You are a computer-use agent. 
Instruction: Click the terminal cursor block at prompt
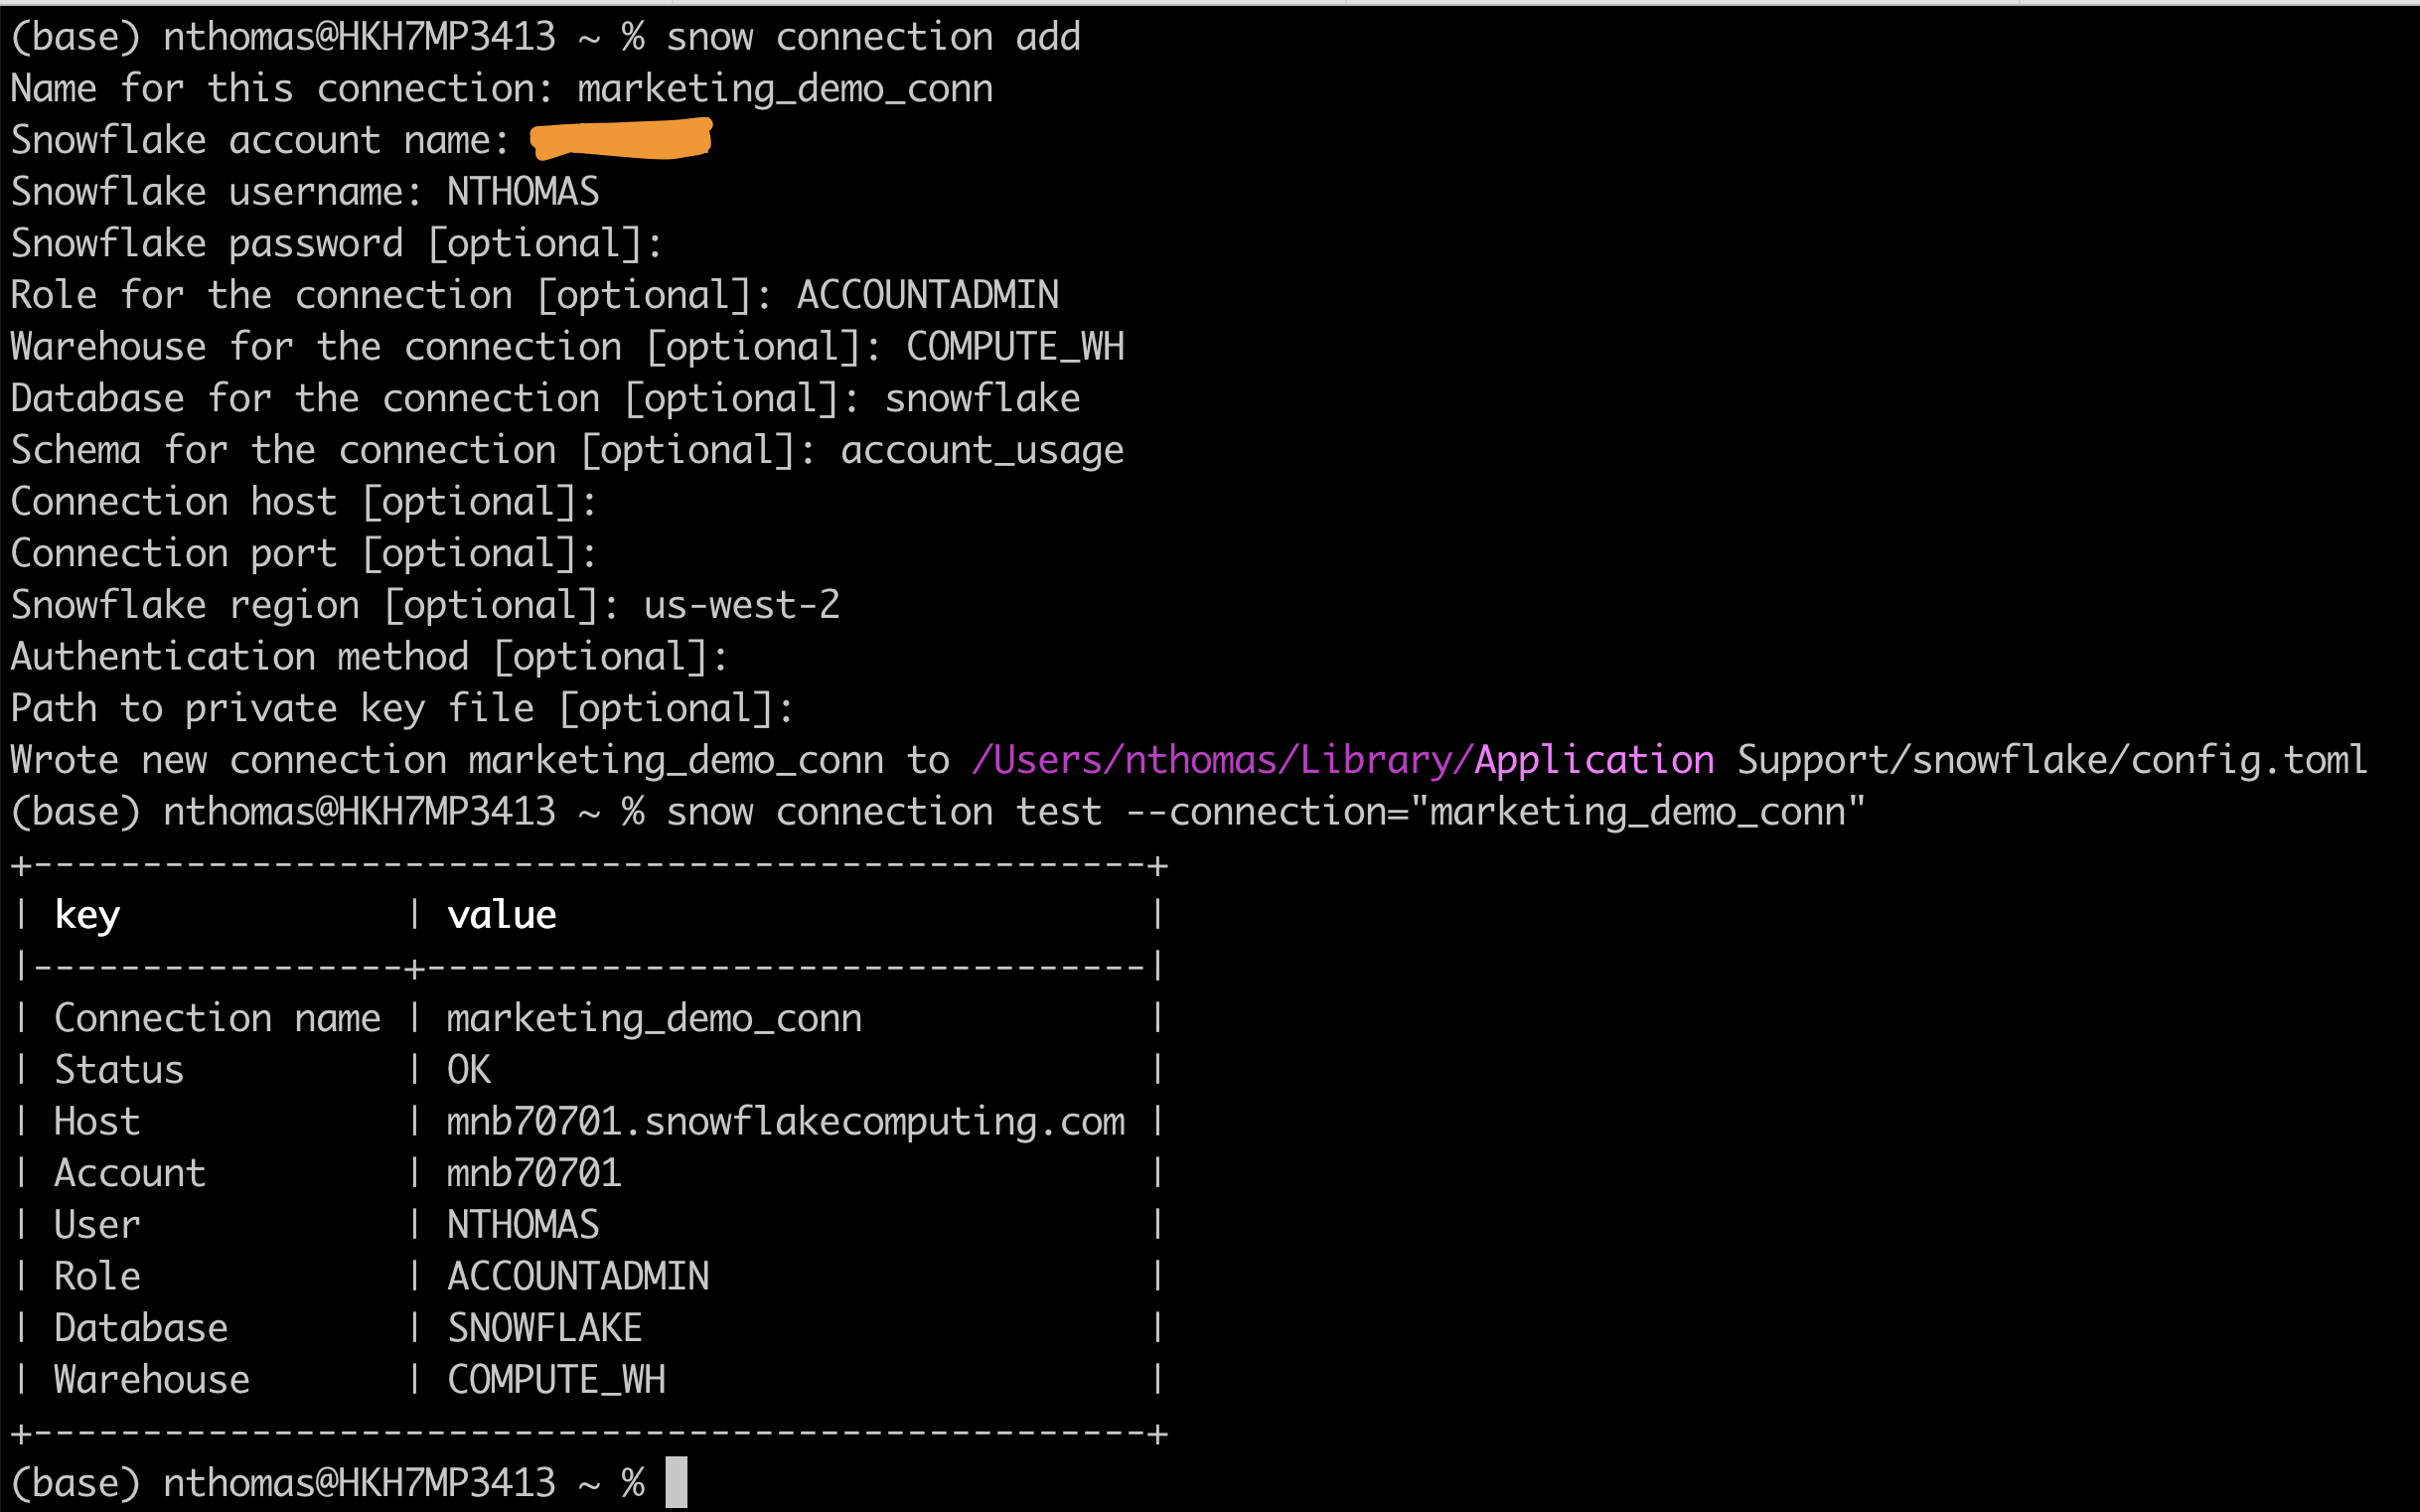[x=676, y=1482]
